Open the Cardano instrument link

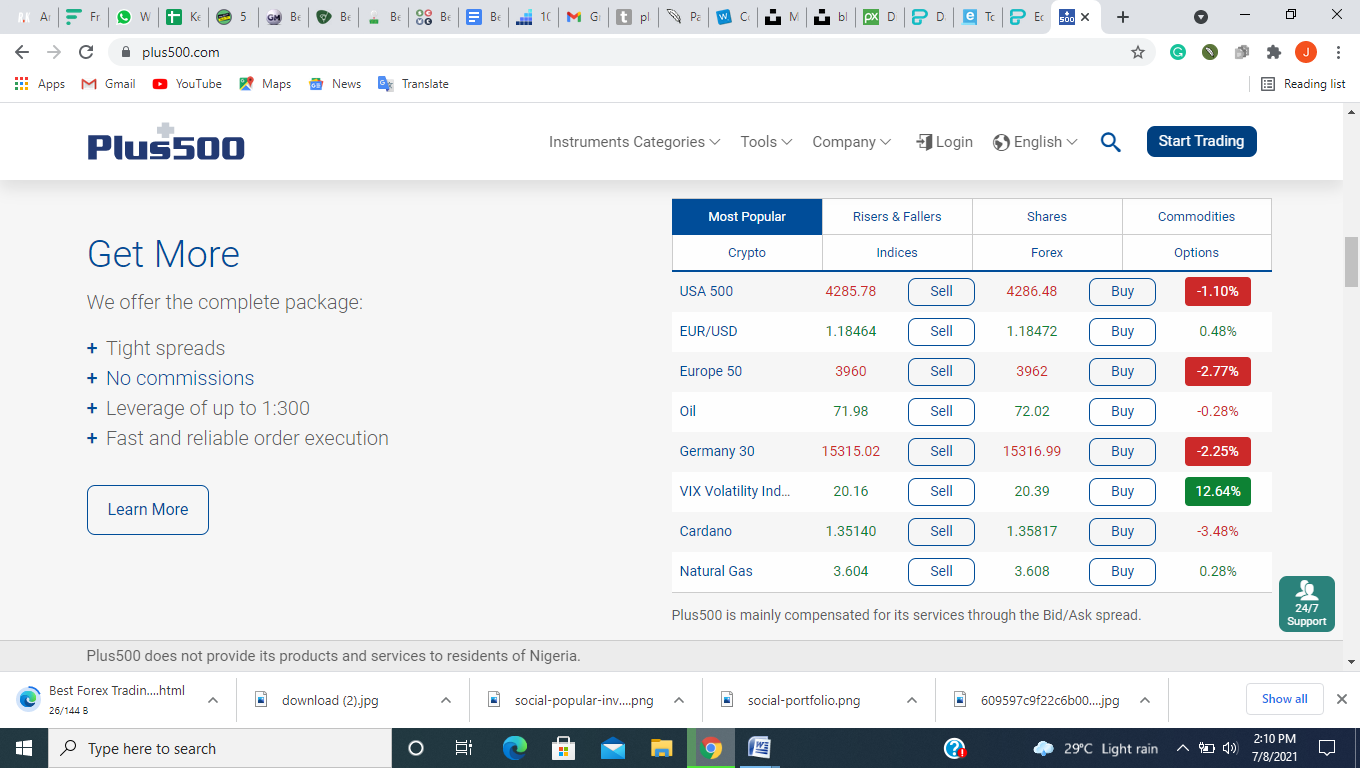coord(705,531)
